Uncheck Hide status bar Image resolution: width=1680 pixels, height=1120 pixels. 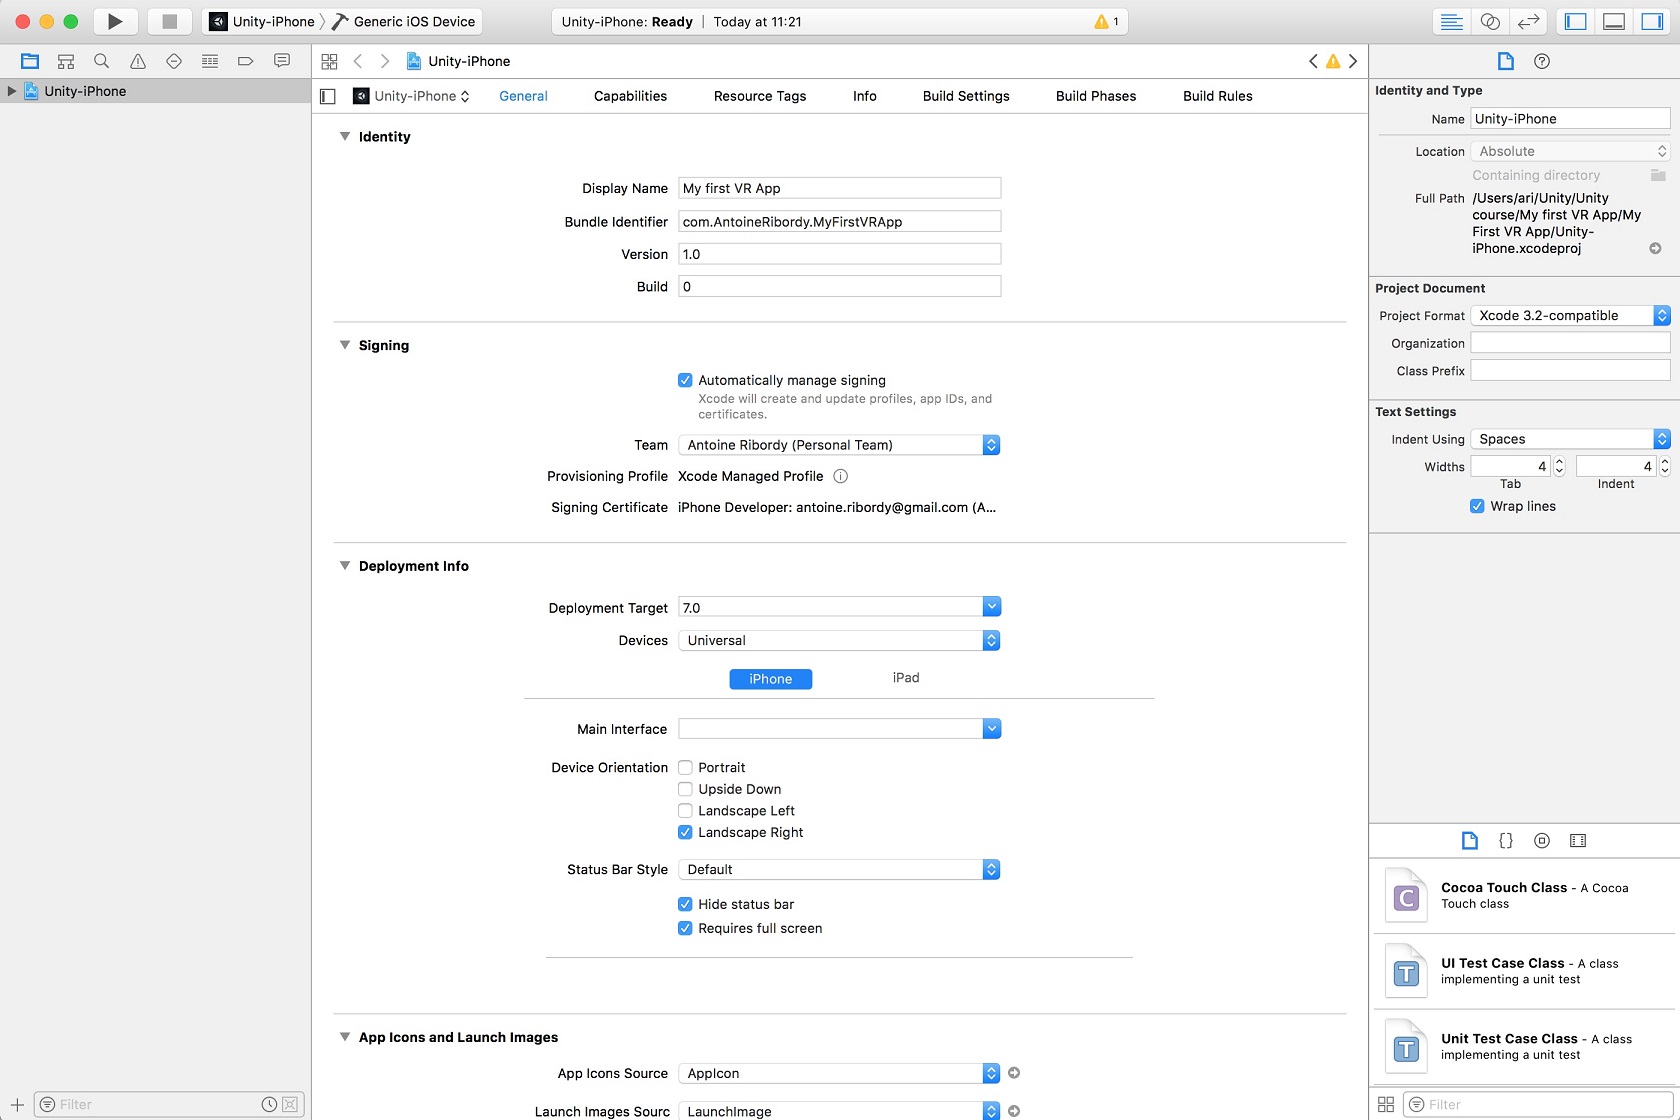pos(685,904)
